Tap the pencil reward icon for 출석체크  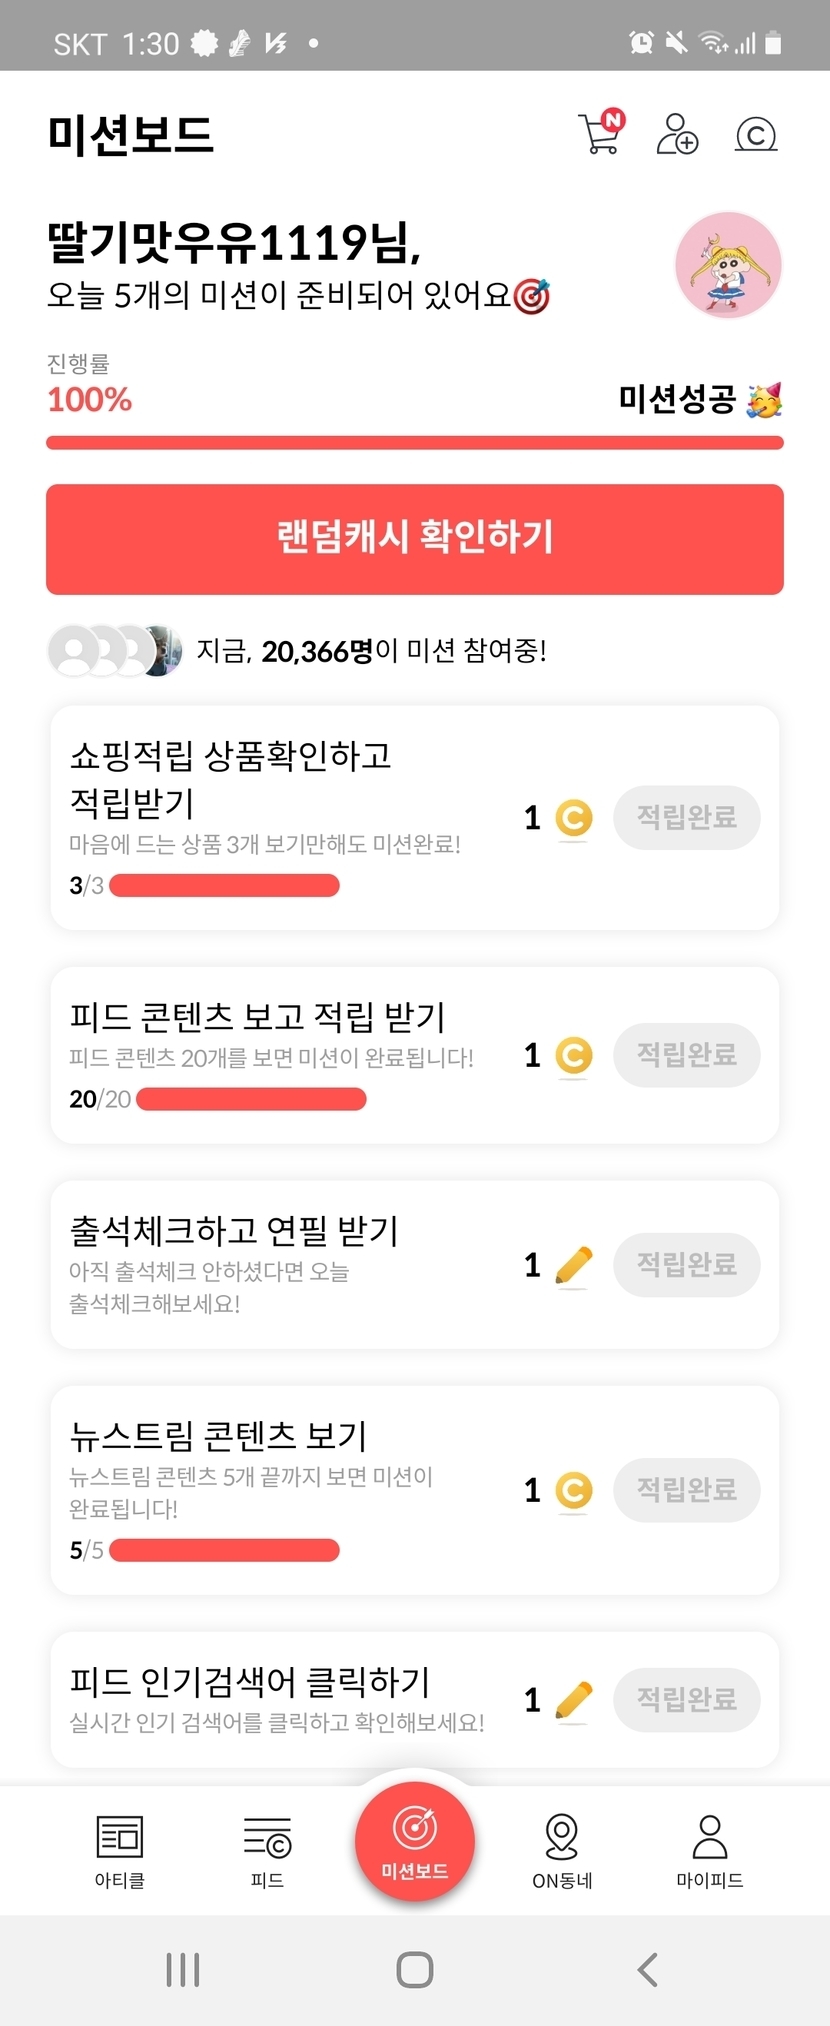[573, 1266]
